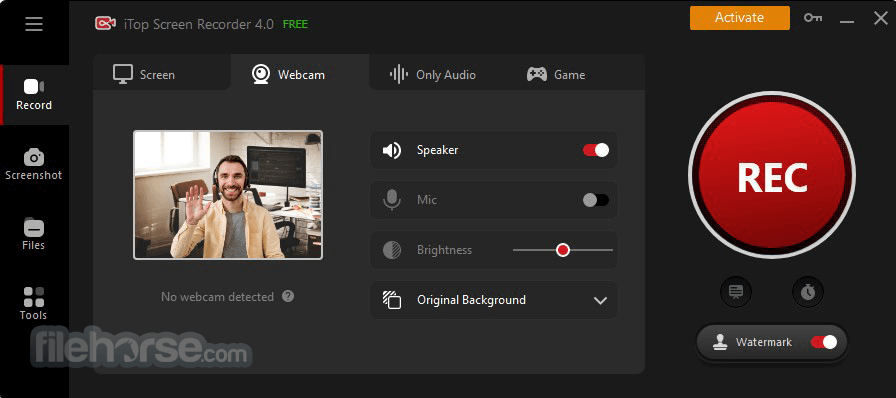
Task: Open the Files section in sidebar
Action: point(34,234)
